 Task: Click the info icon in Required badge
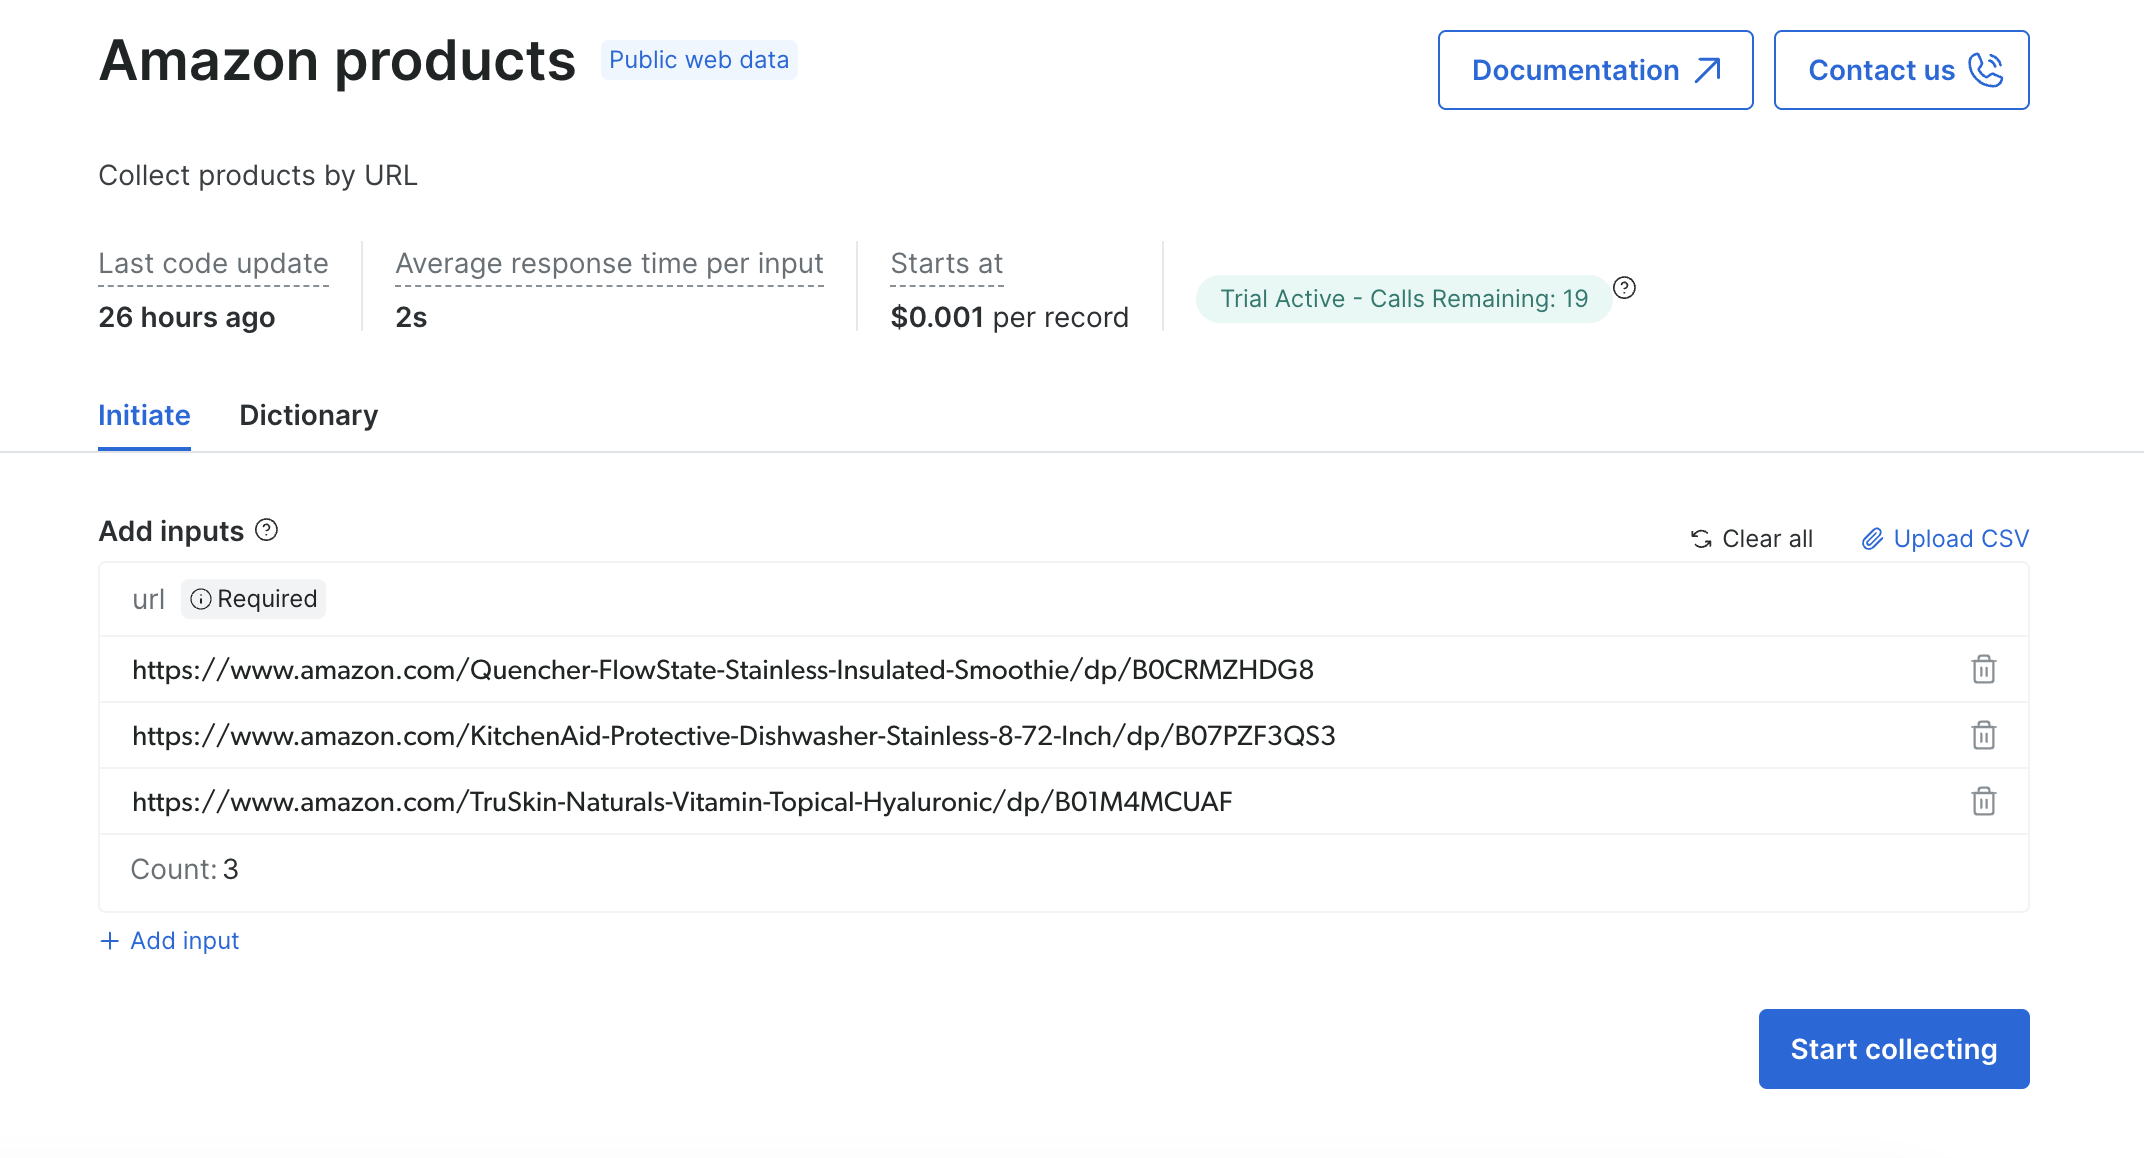point(201,599)
